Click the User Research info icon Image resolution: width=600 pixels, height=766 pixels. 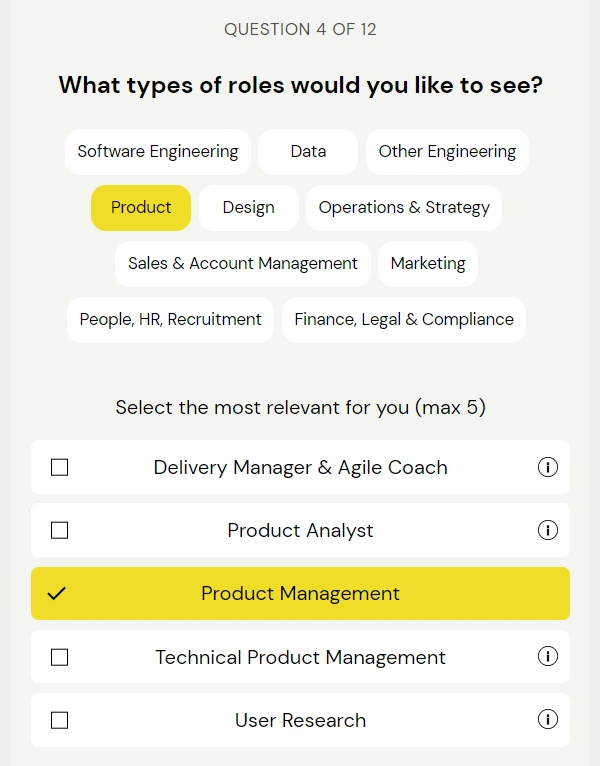coord(548,720)
